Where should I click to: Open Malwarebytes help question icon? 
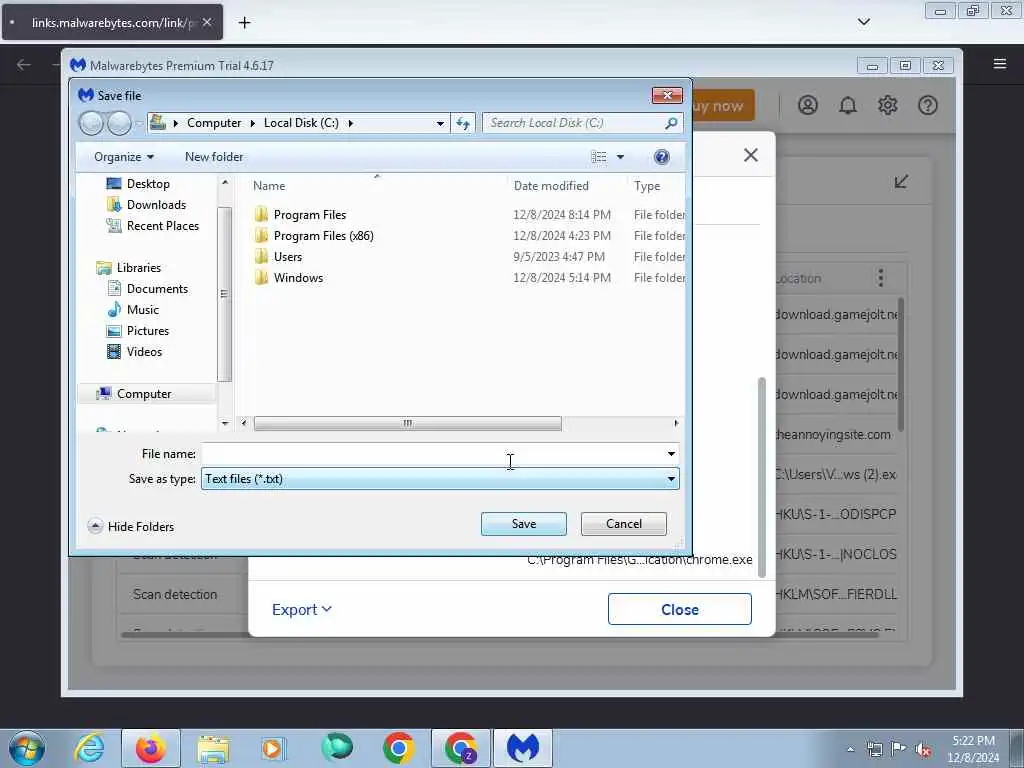click(928, 105)
